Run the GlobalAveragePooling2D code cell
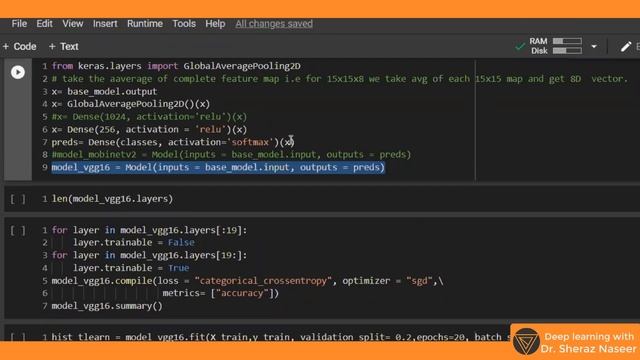This screenshot has height=360, width=640. 18,72
